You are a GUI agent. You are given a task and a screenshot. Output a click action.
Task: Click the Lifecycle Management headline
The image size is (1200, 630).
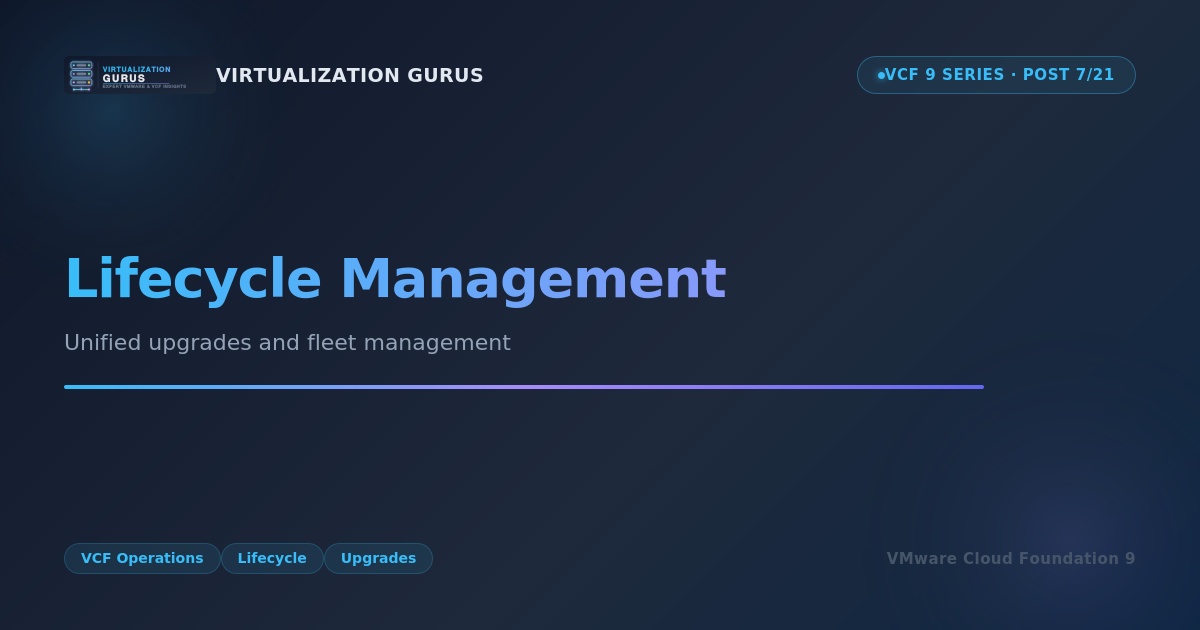tap(395, 279)
